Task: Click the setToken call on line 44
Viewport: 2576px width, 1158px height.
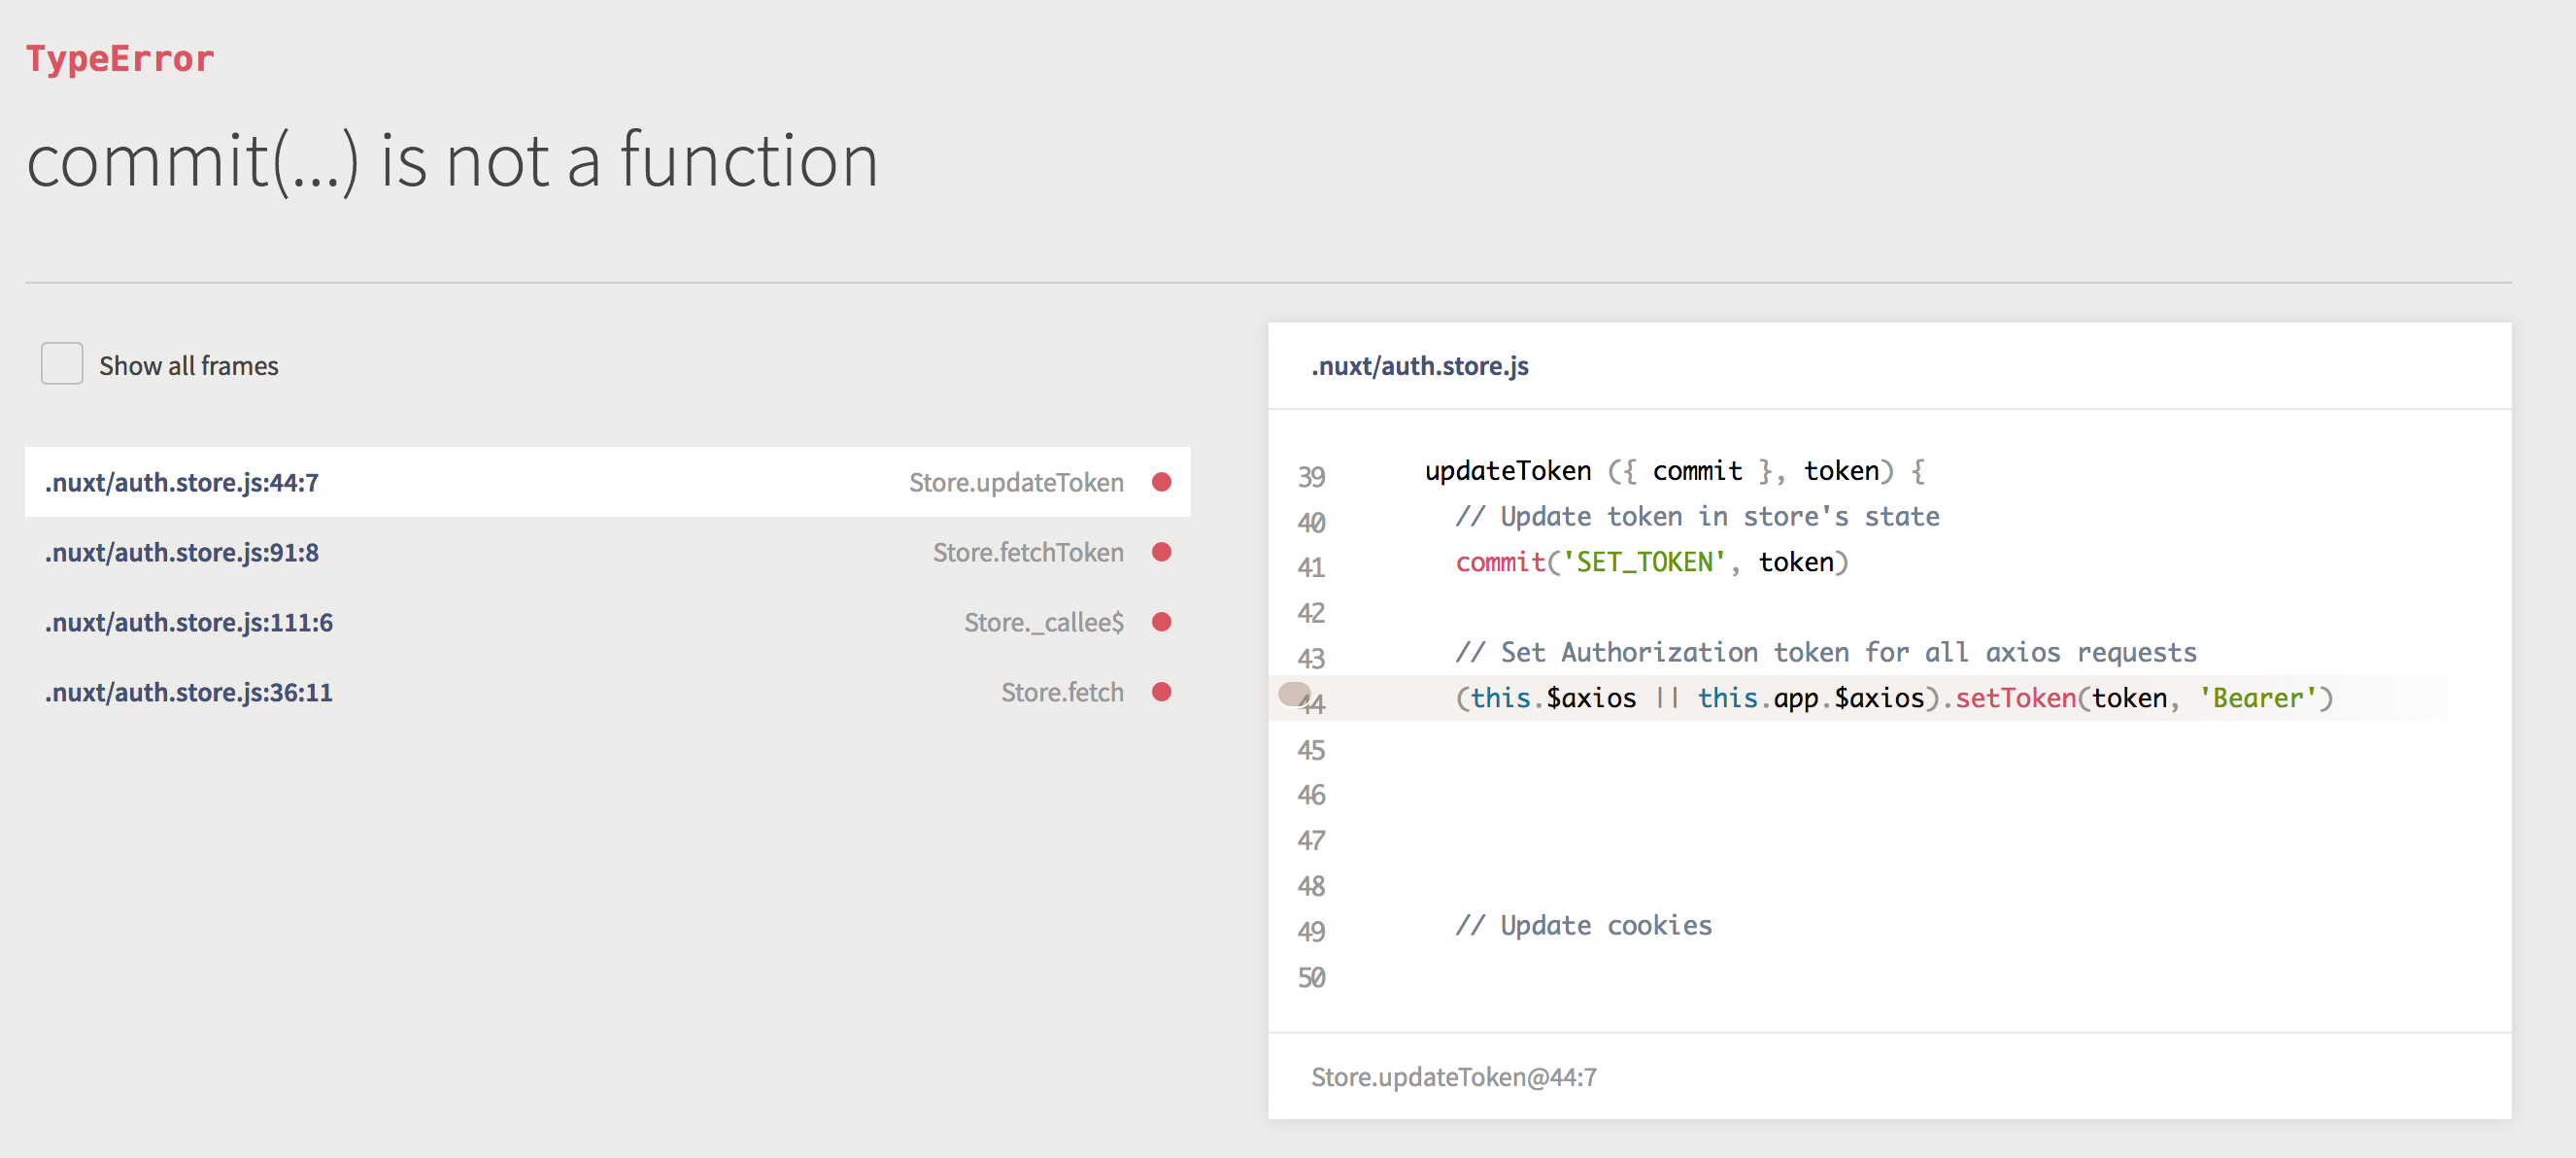Action: click(2015, 698)
